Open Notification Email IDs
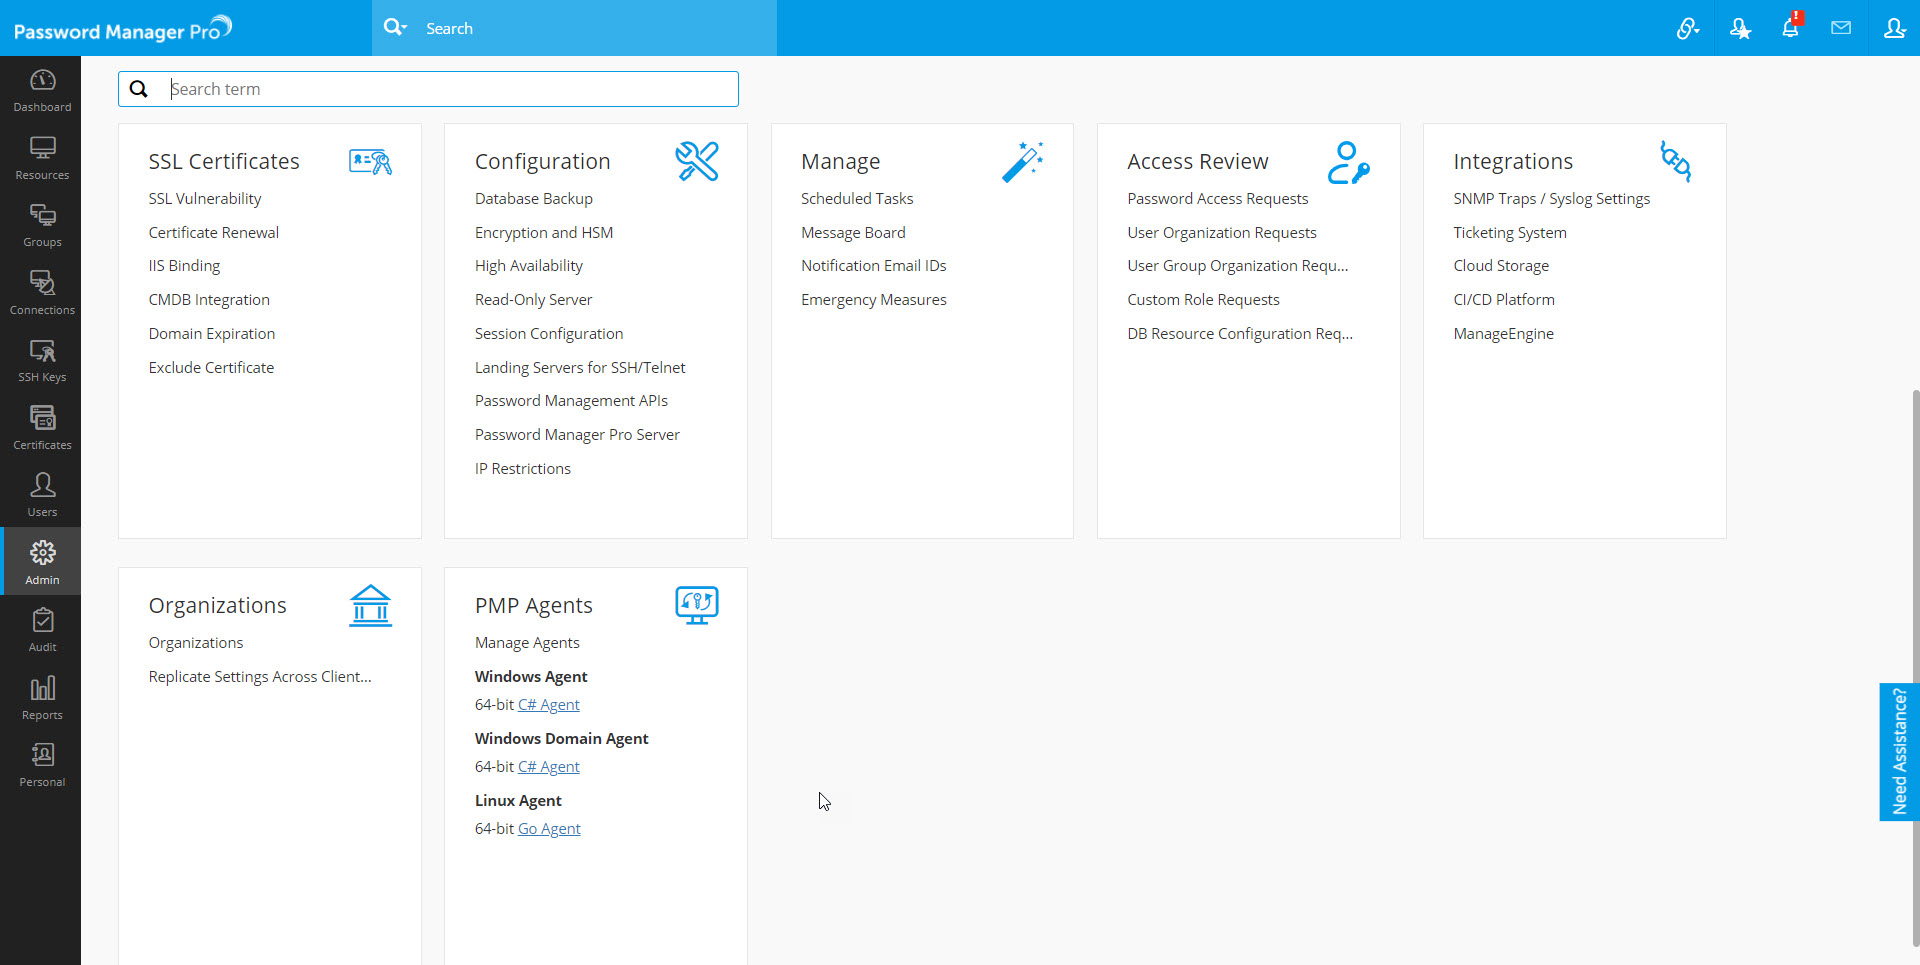The width and height of the screenshot is (1920, 965). [x=874, y=266]
